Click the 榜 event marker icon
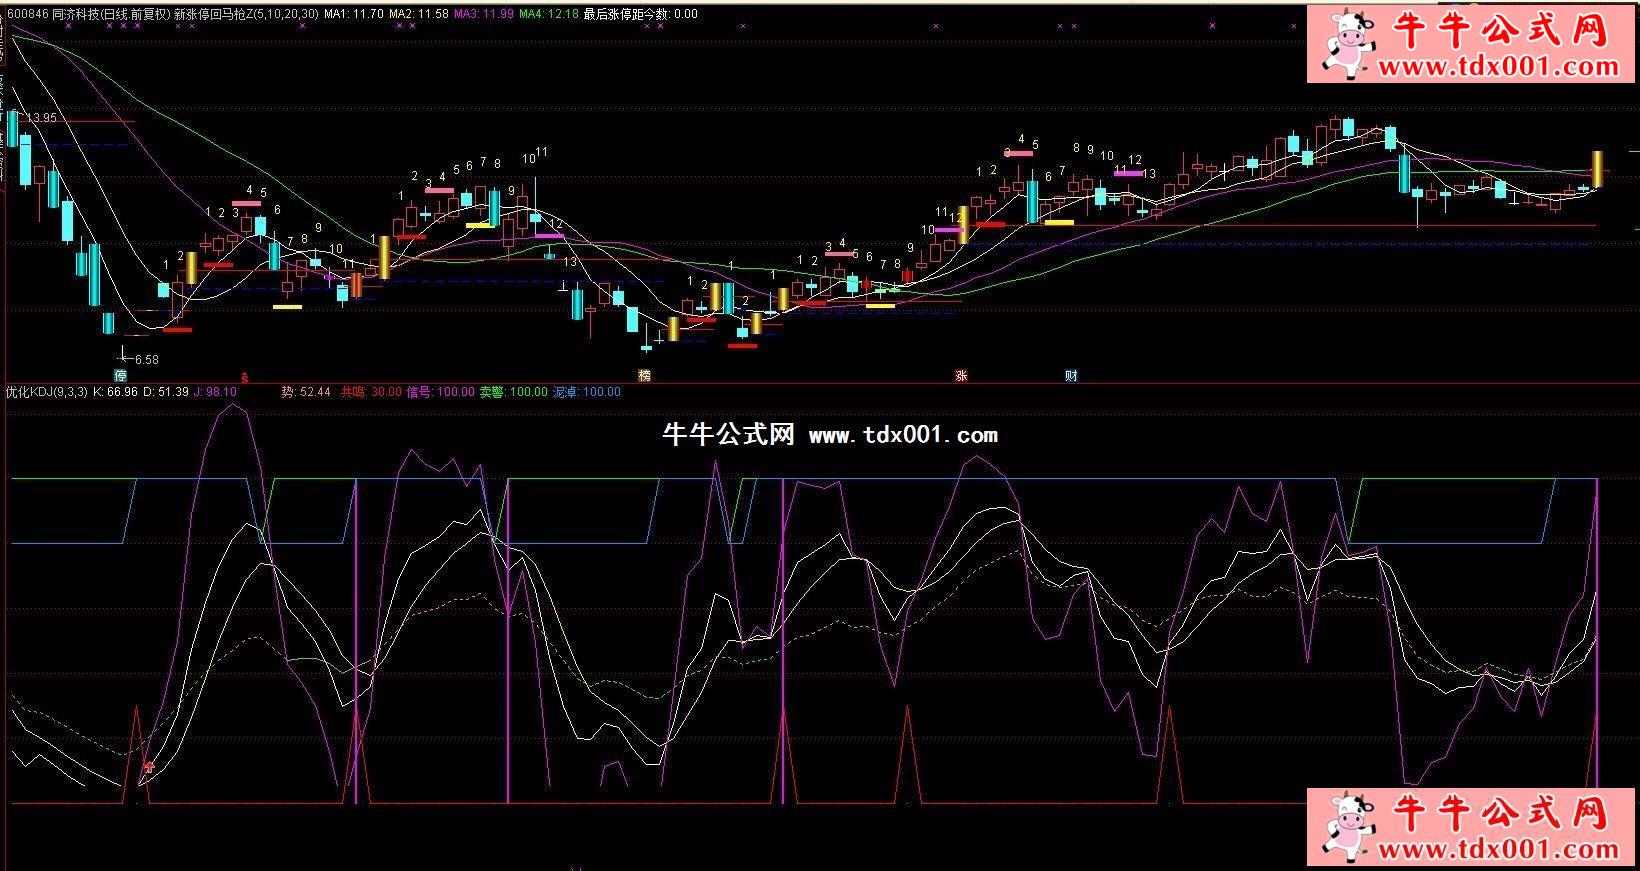This screenshot has height=871, width=1640. pyautogui.click(x=645, y=376)
